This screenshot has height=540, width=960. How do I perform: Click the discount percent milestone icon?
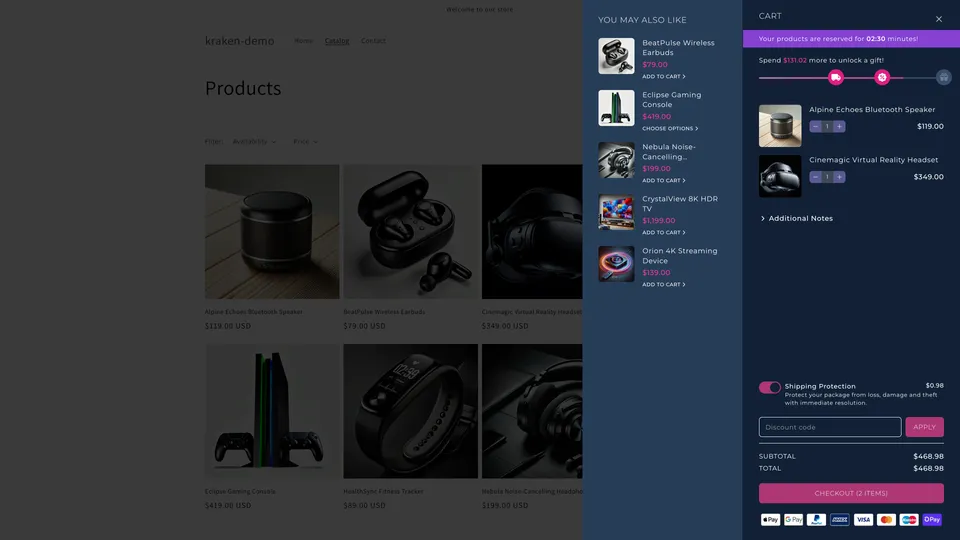(882, 77)
